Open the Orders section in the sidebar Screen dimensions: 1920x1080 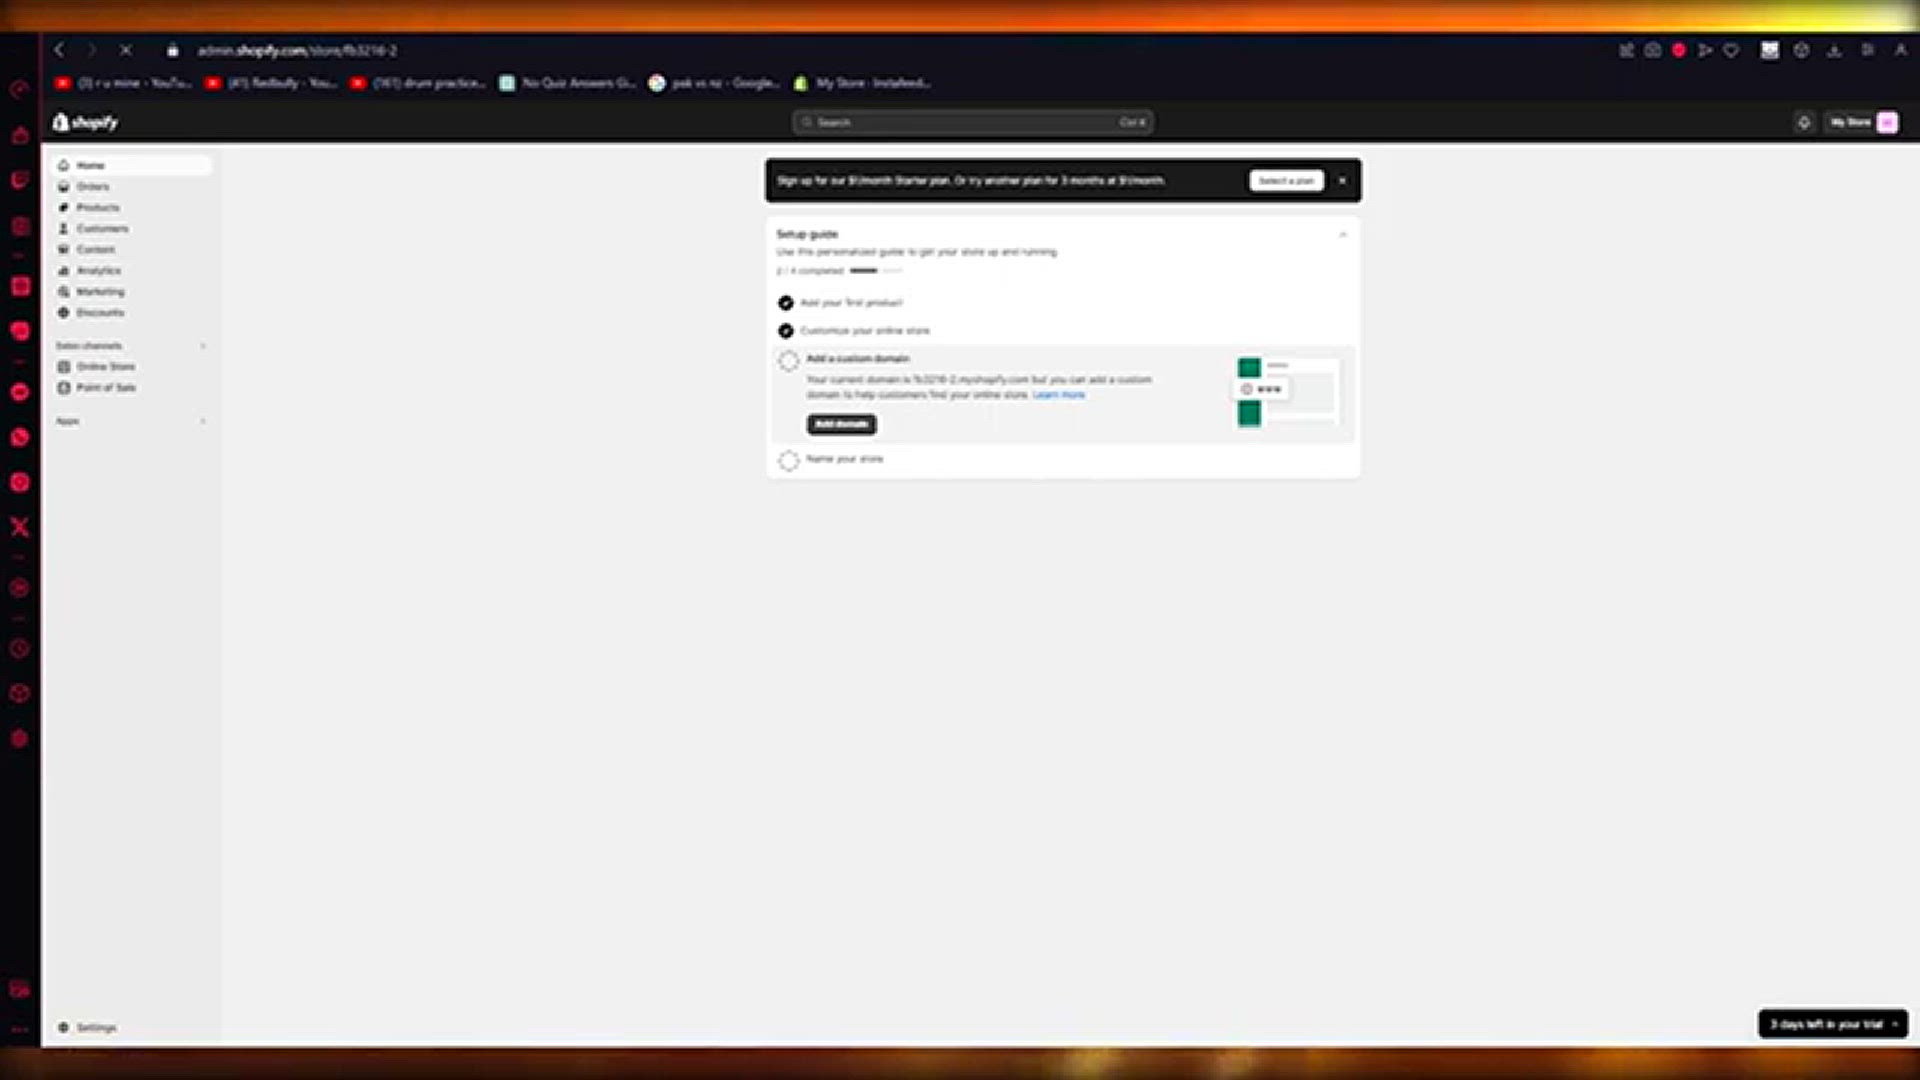[94, 186]
